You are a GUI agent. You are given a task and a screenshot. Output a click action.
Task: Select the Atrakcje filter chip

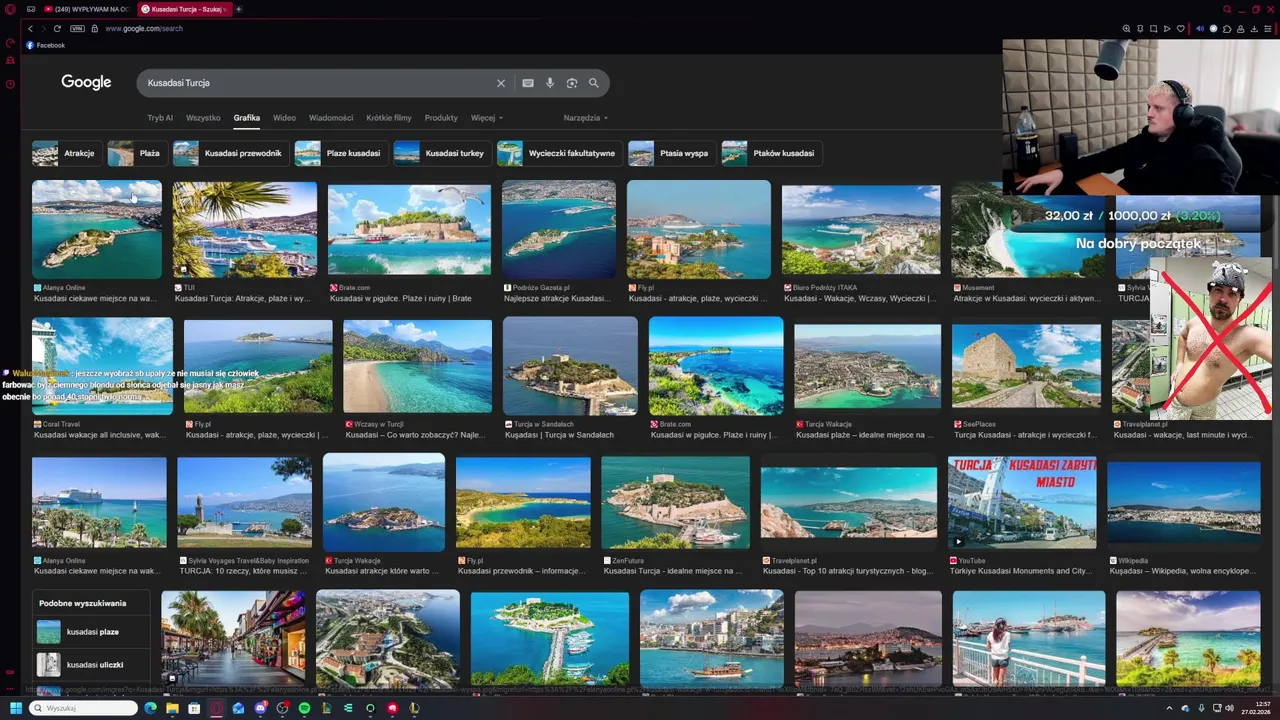coord(66,153)
